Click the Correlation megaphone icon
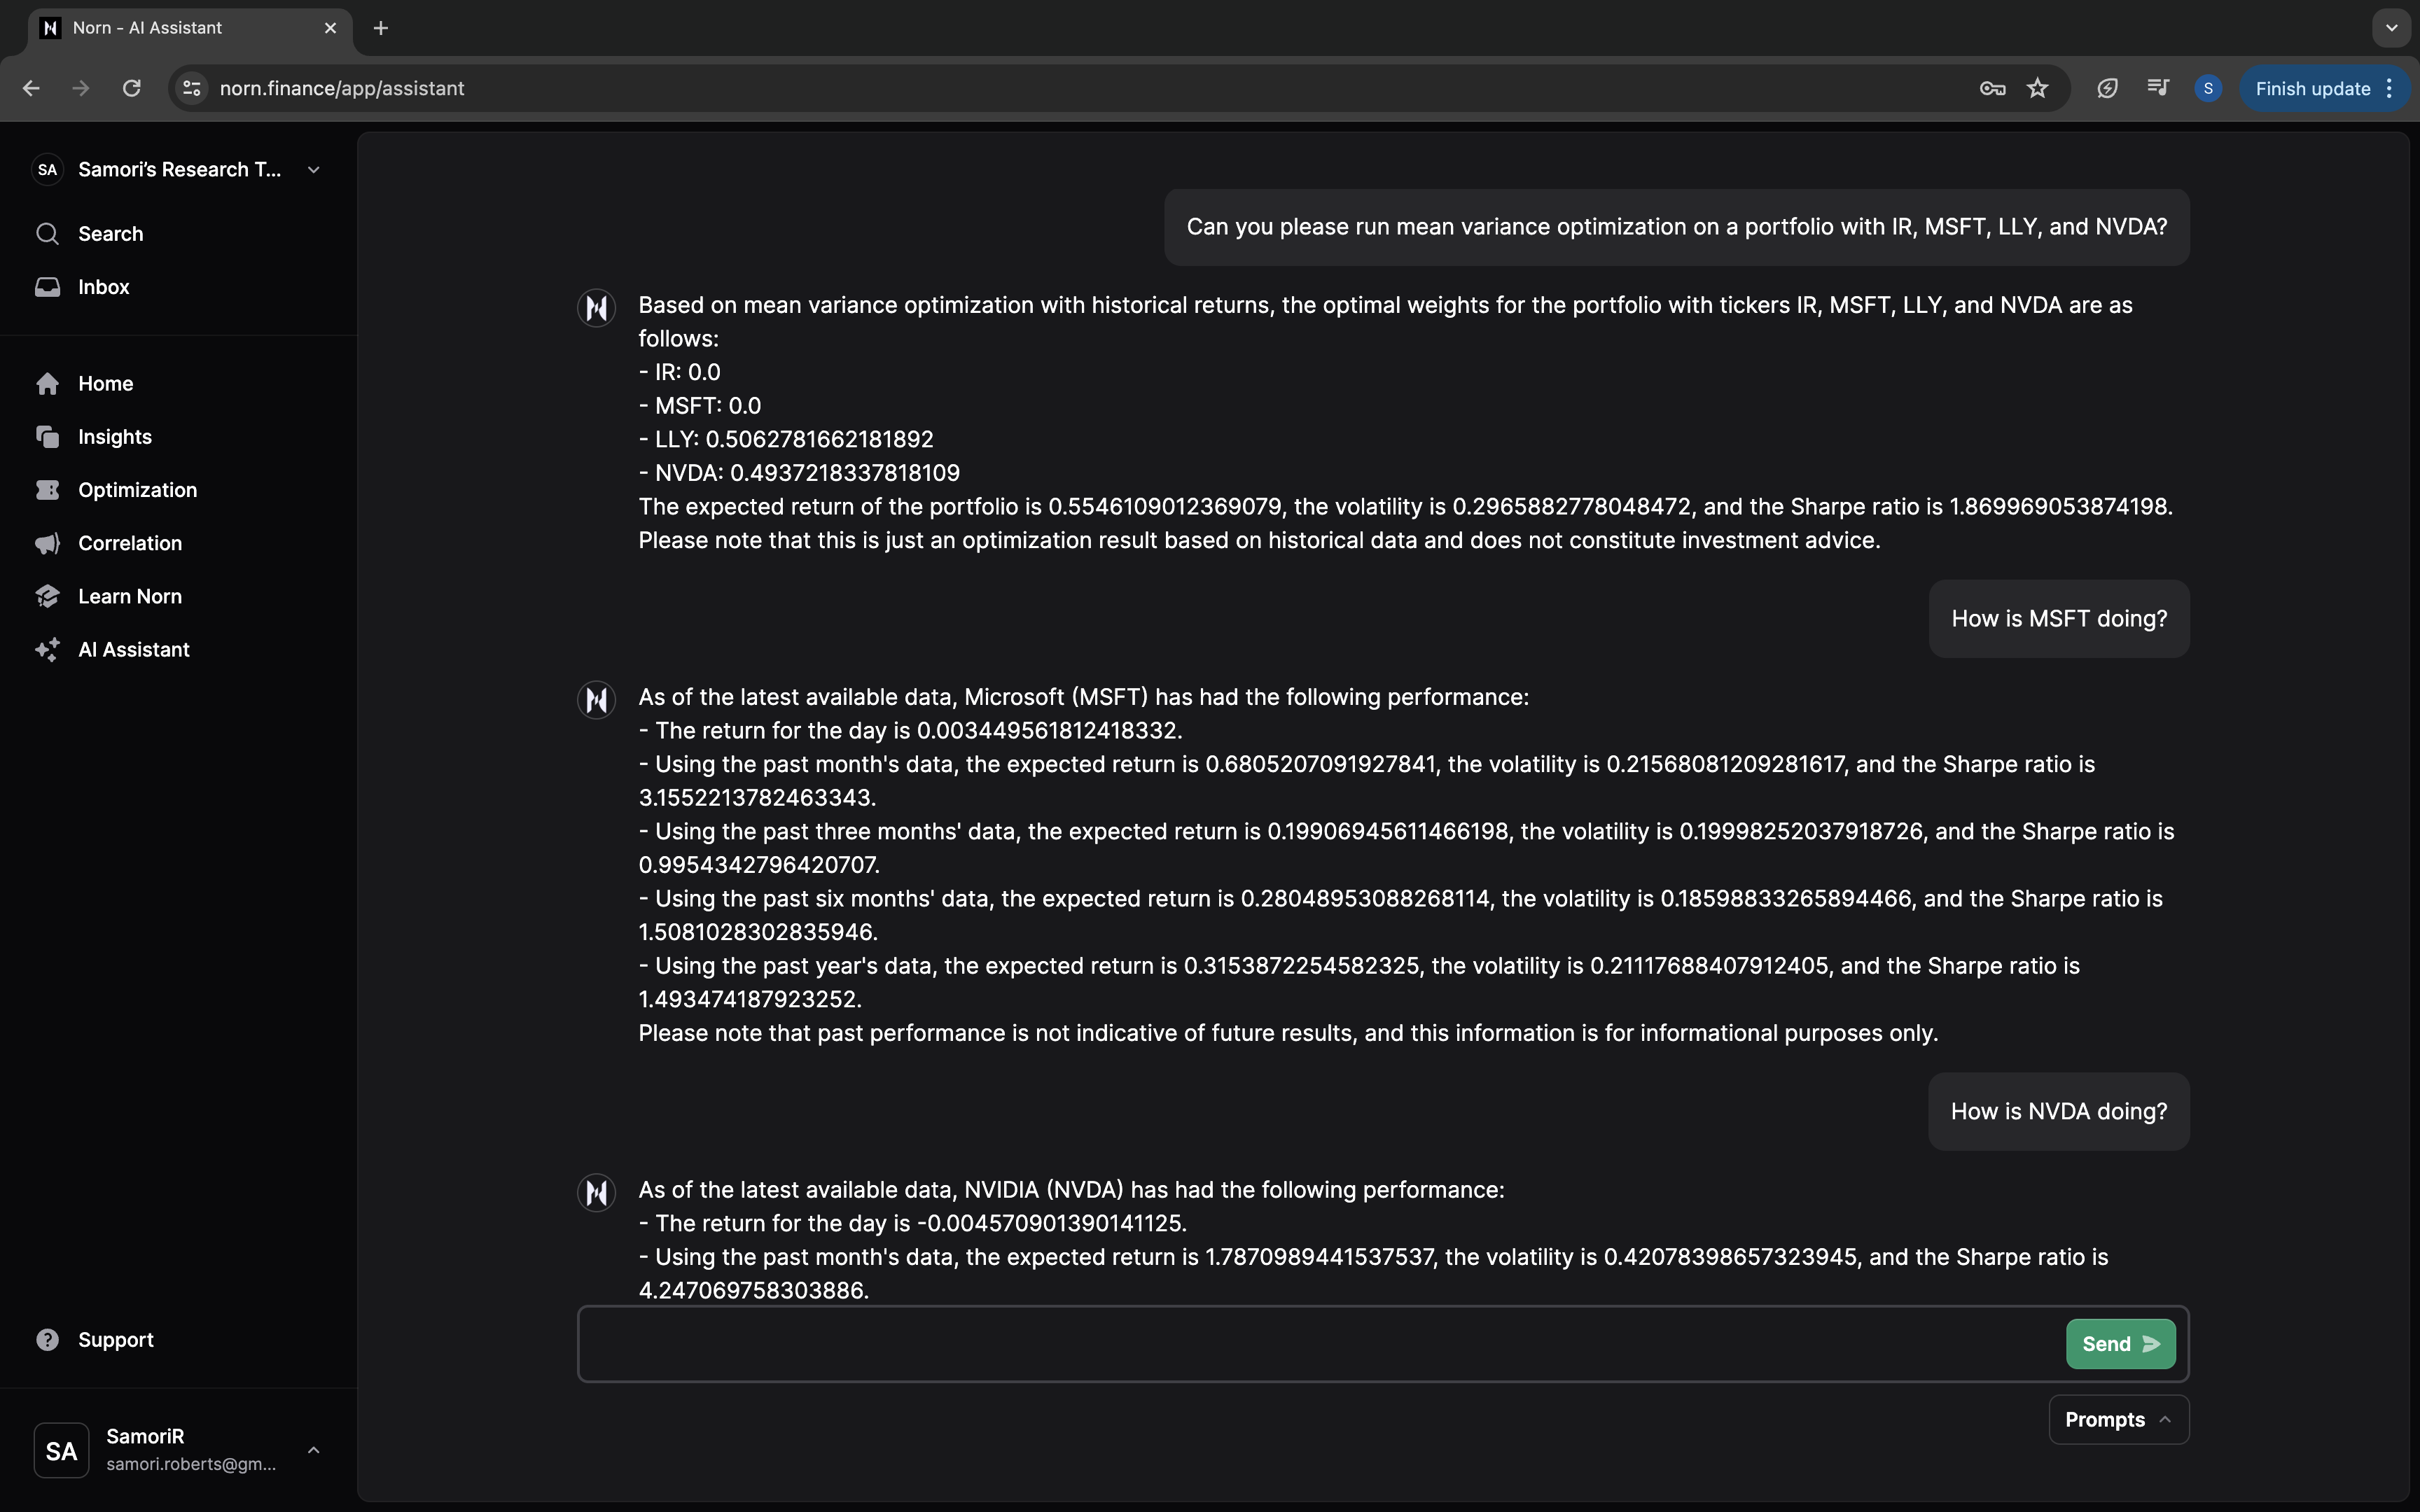The width and height of the screenshot is (2420, 1512). (x=47, y=543)
